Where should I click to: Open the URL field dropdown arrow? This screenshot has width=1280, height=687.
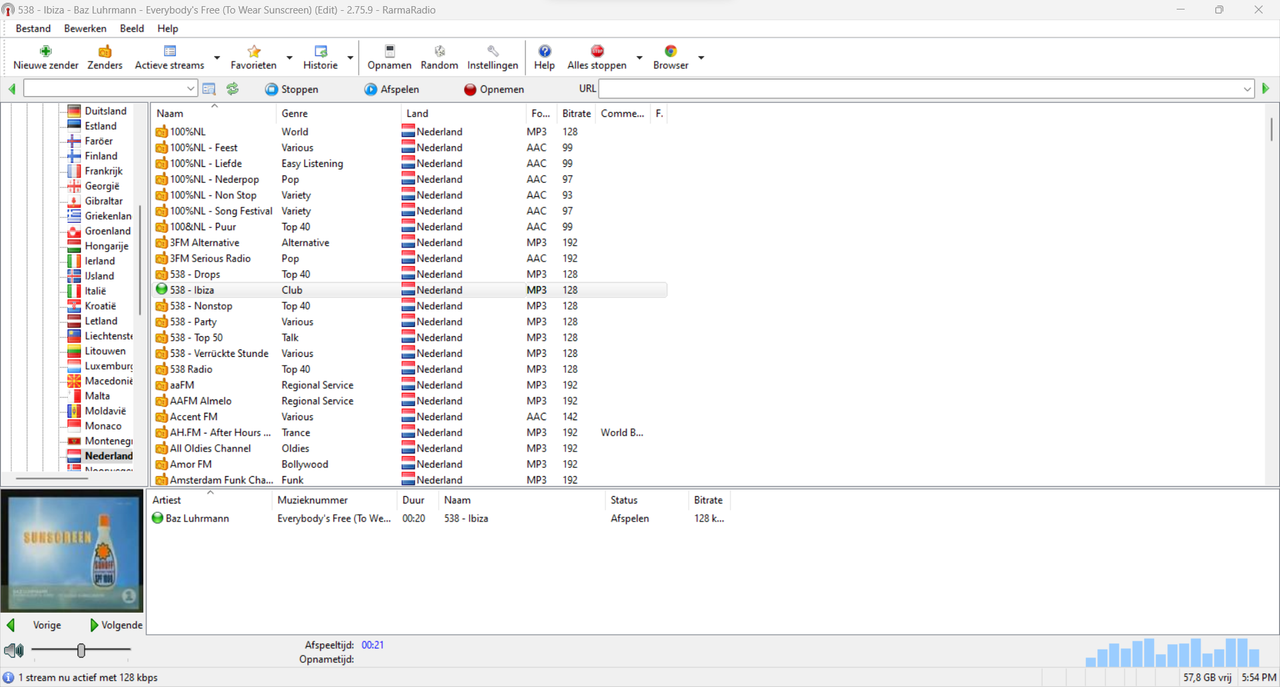(1247, 89)
